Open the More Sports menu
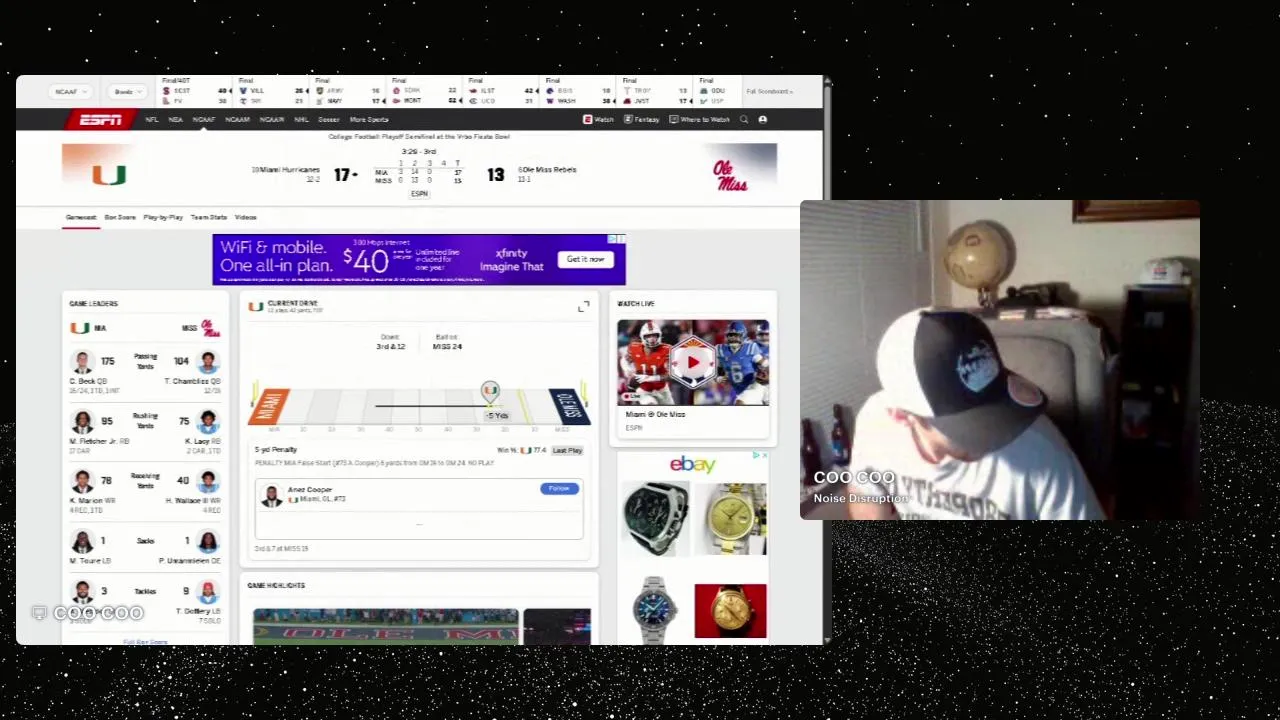This screenshot has width=1280, height=720. click(x=369, y=120)
